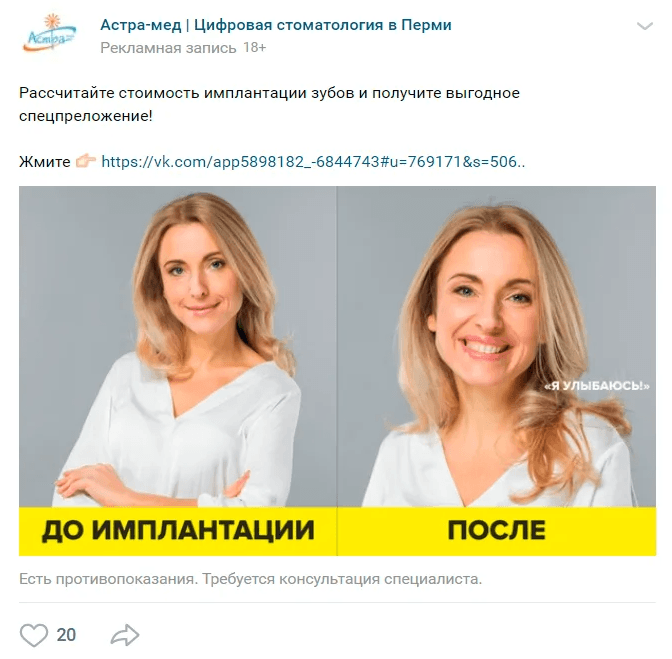
Task: Click the «Я улыбаюсь!» caption on the photo
Action: click(x=597, y=386)
